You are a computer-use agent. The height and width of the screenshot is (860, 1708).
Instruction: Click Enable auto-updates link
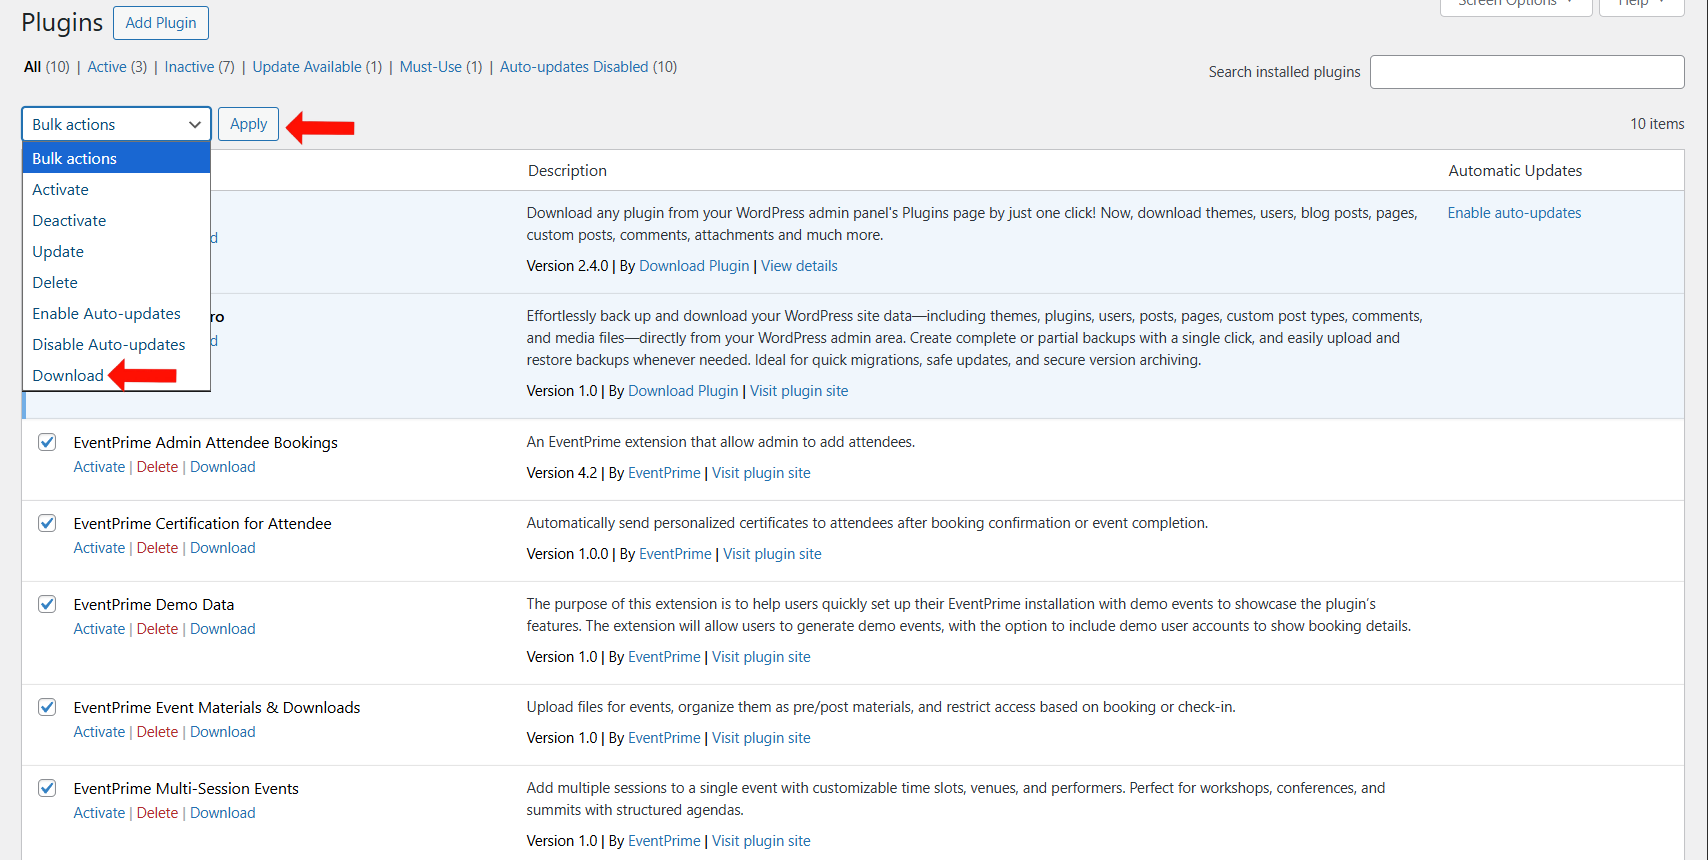click(x=1514, y=213)
